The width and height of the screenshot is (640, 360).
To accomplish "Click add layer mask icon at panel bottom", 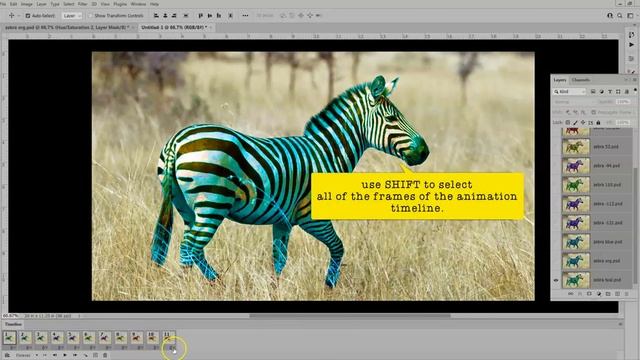I will point(589,293).
